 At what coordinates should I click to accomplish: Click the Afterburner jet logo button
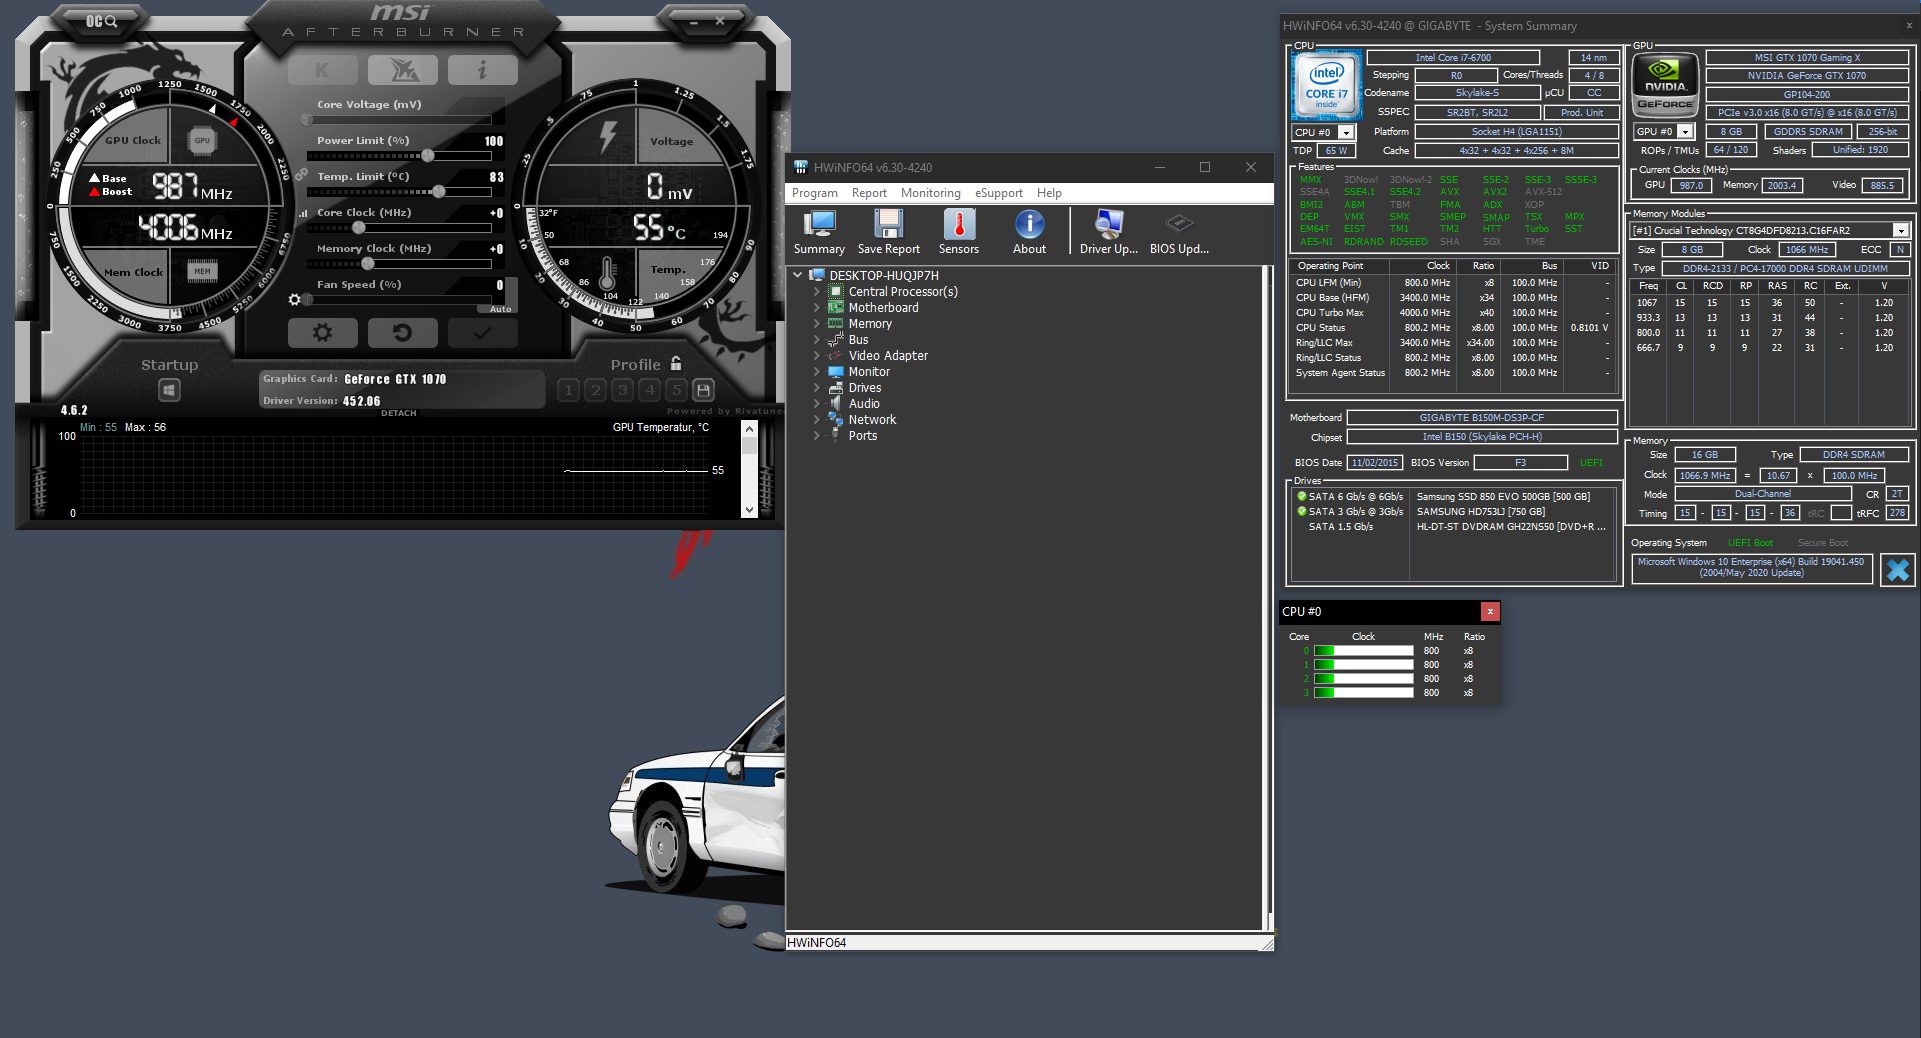coord(402,70)
